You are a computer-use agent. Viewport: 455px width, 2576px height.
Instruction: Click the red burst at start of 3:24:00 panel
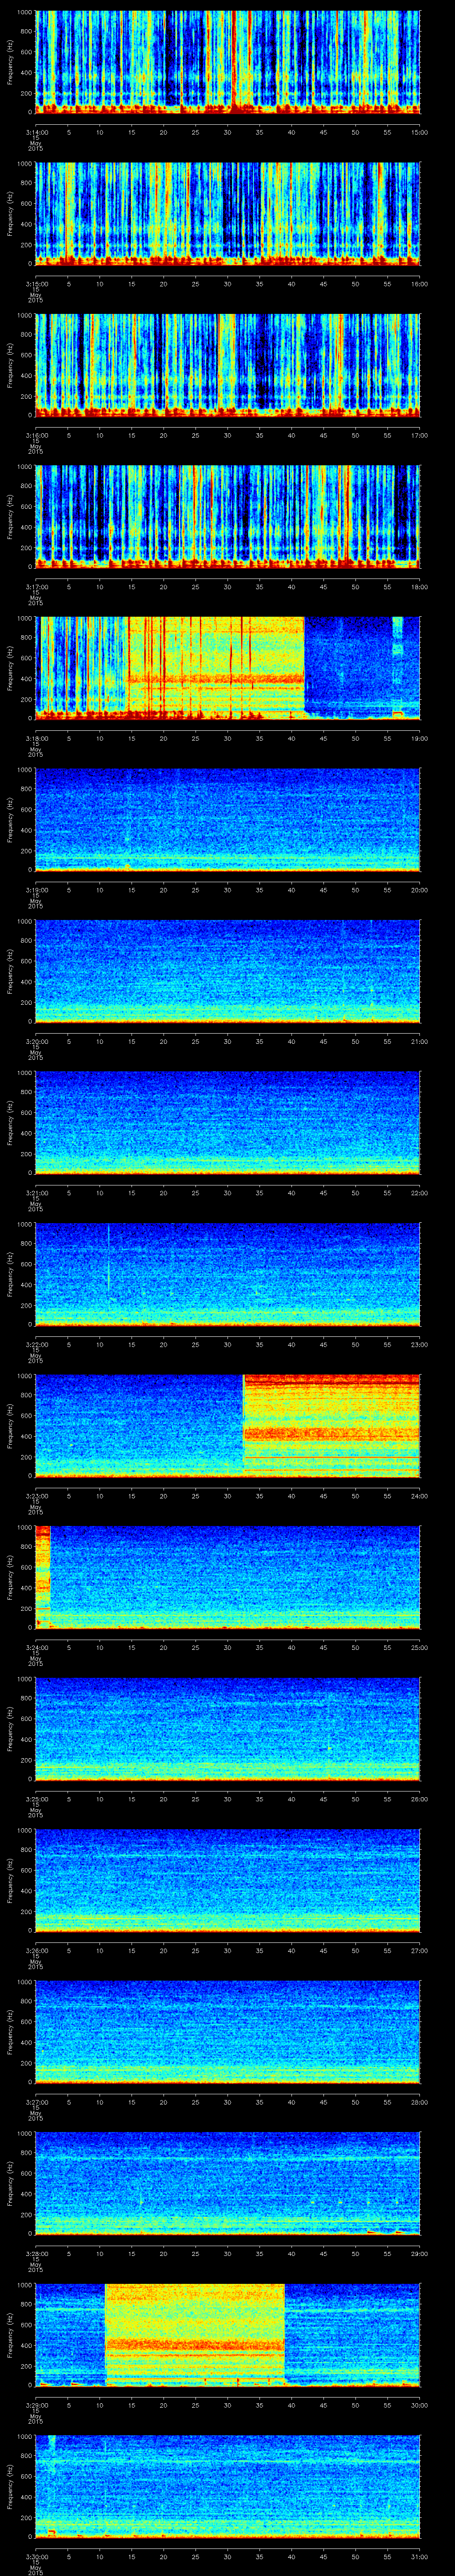coord(43,1577)
